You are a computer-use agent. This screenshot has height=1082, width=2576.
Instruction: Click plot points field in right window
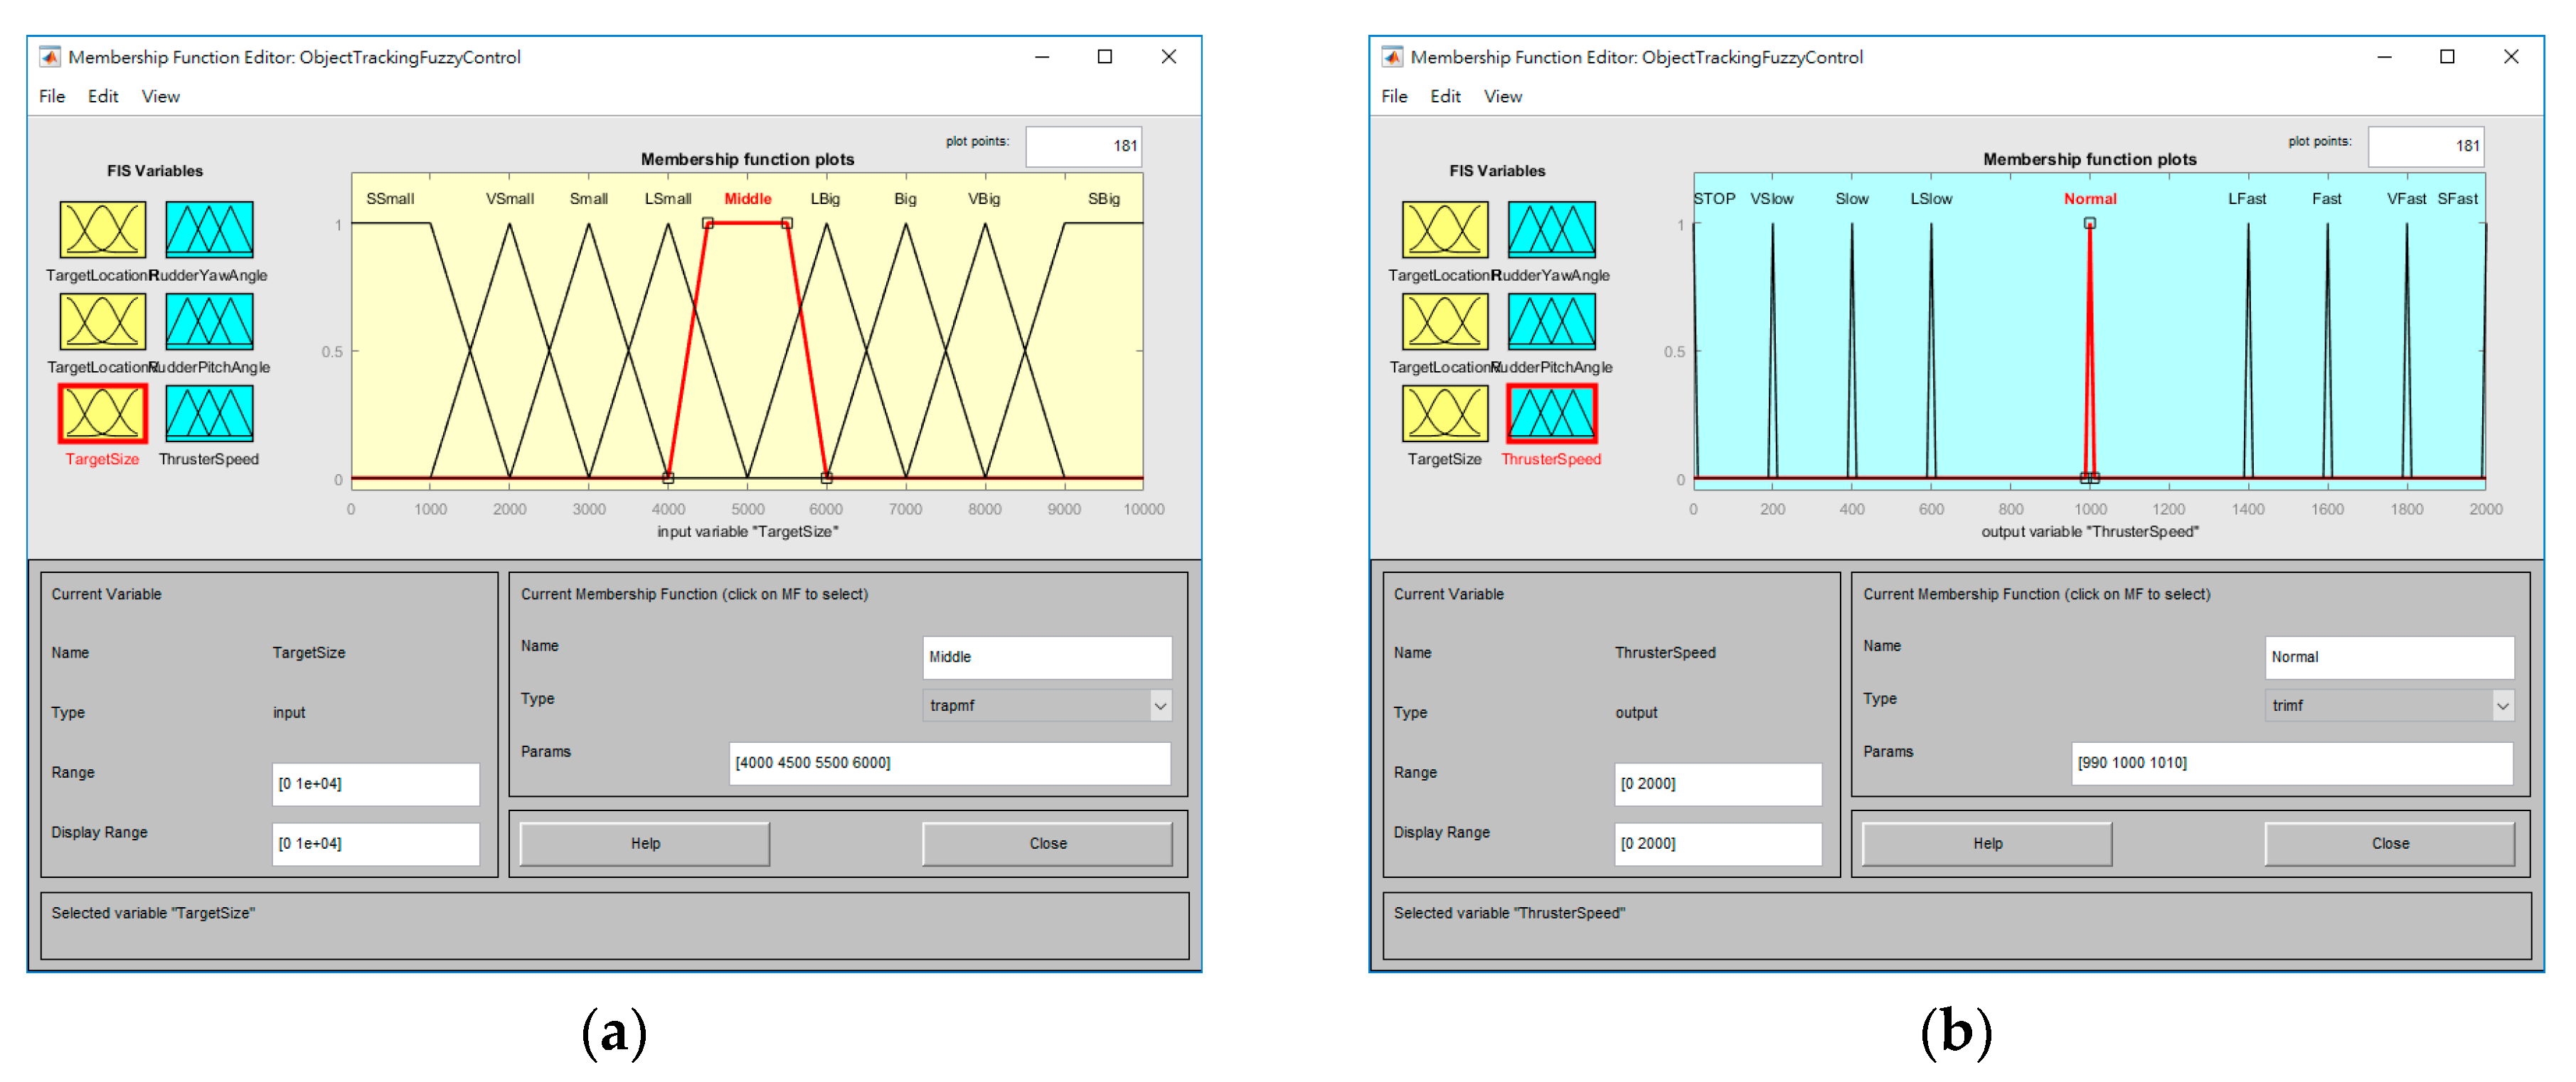pyautogui.click(x=2425, y=146)
